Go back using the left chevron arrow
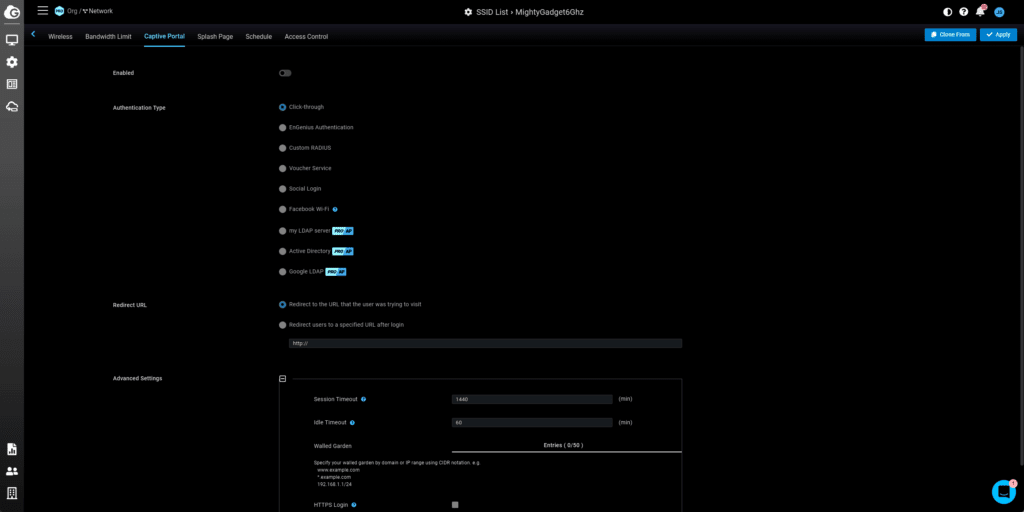This screenshot has width=1024, height=512. click(33, 34)
